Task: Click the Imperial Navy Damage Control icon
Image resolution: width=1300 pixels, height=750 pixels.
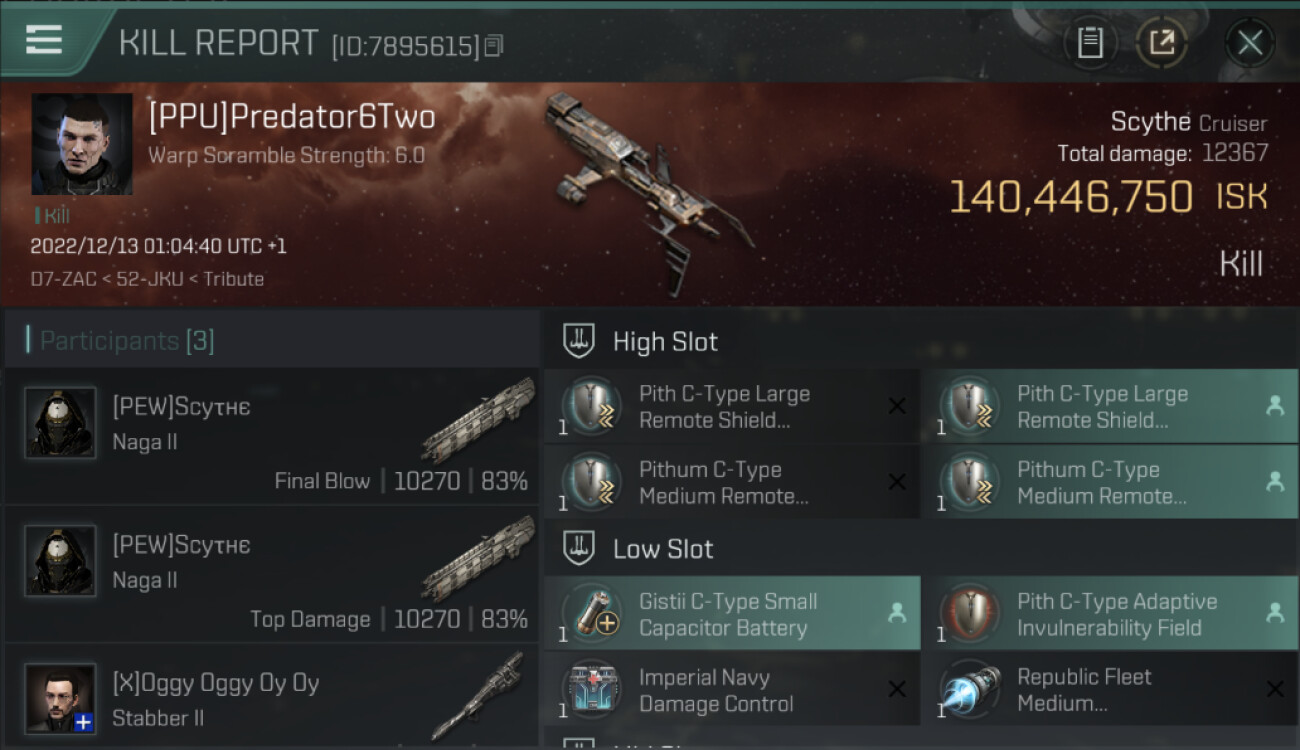Action: (x=590, y=689)
